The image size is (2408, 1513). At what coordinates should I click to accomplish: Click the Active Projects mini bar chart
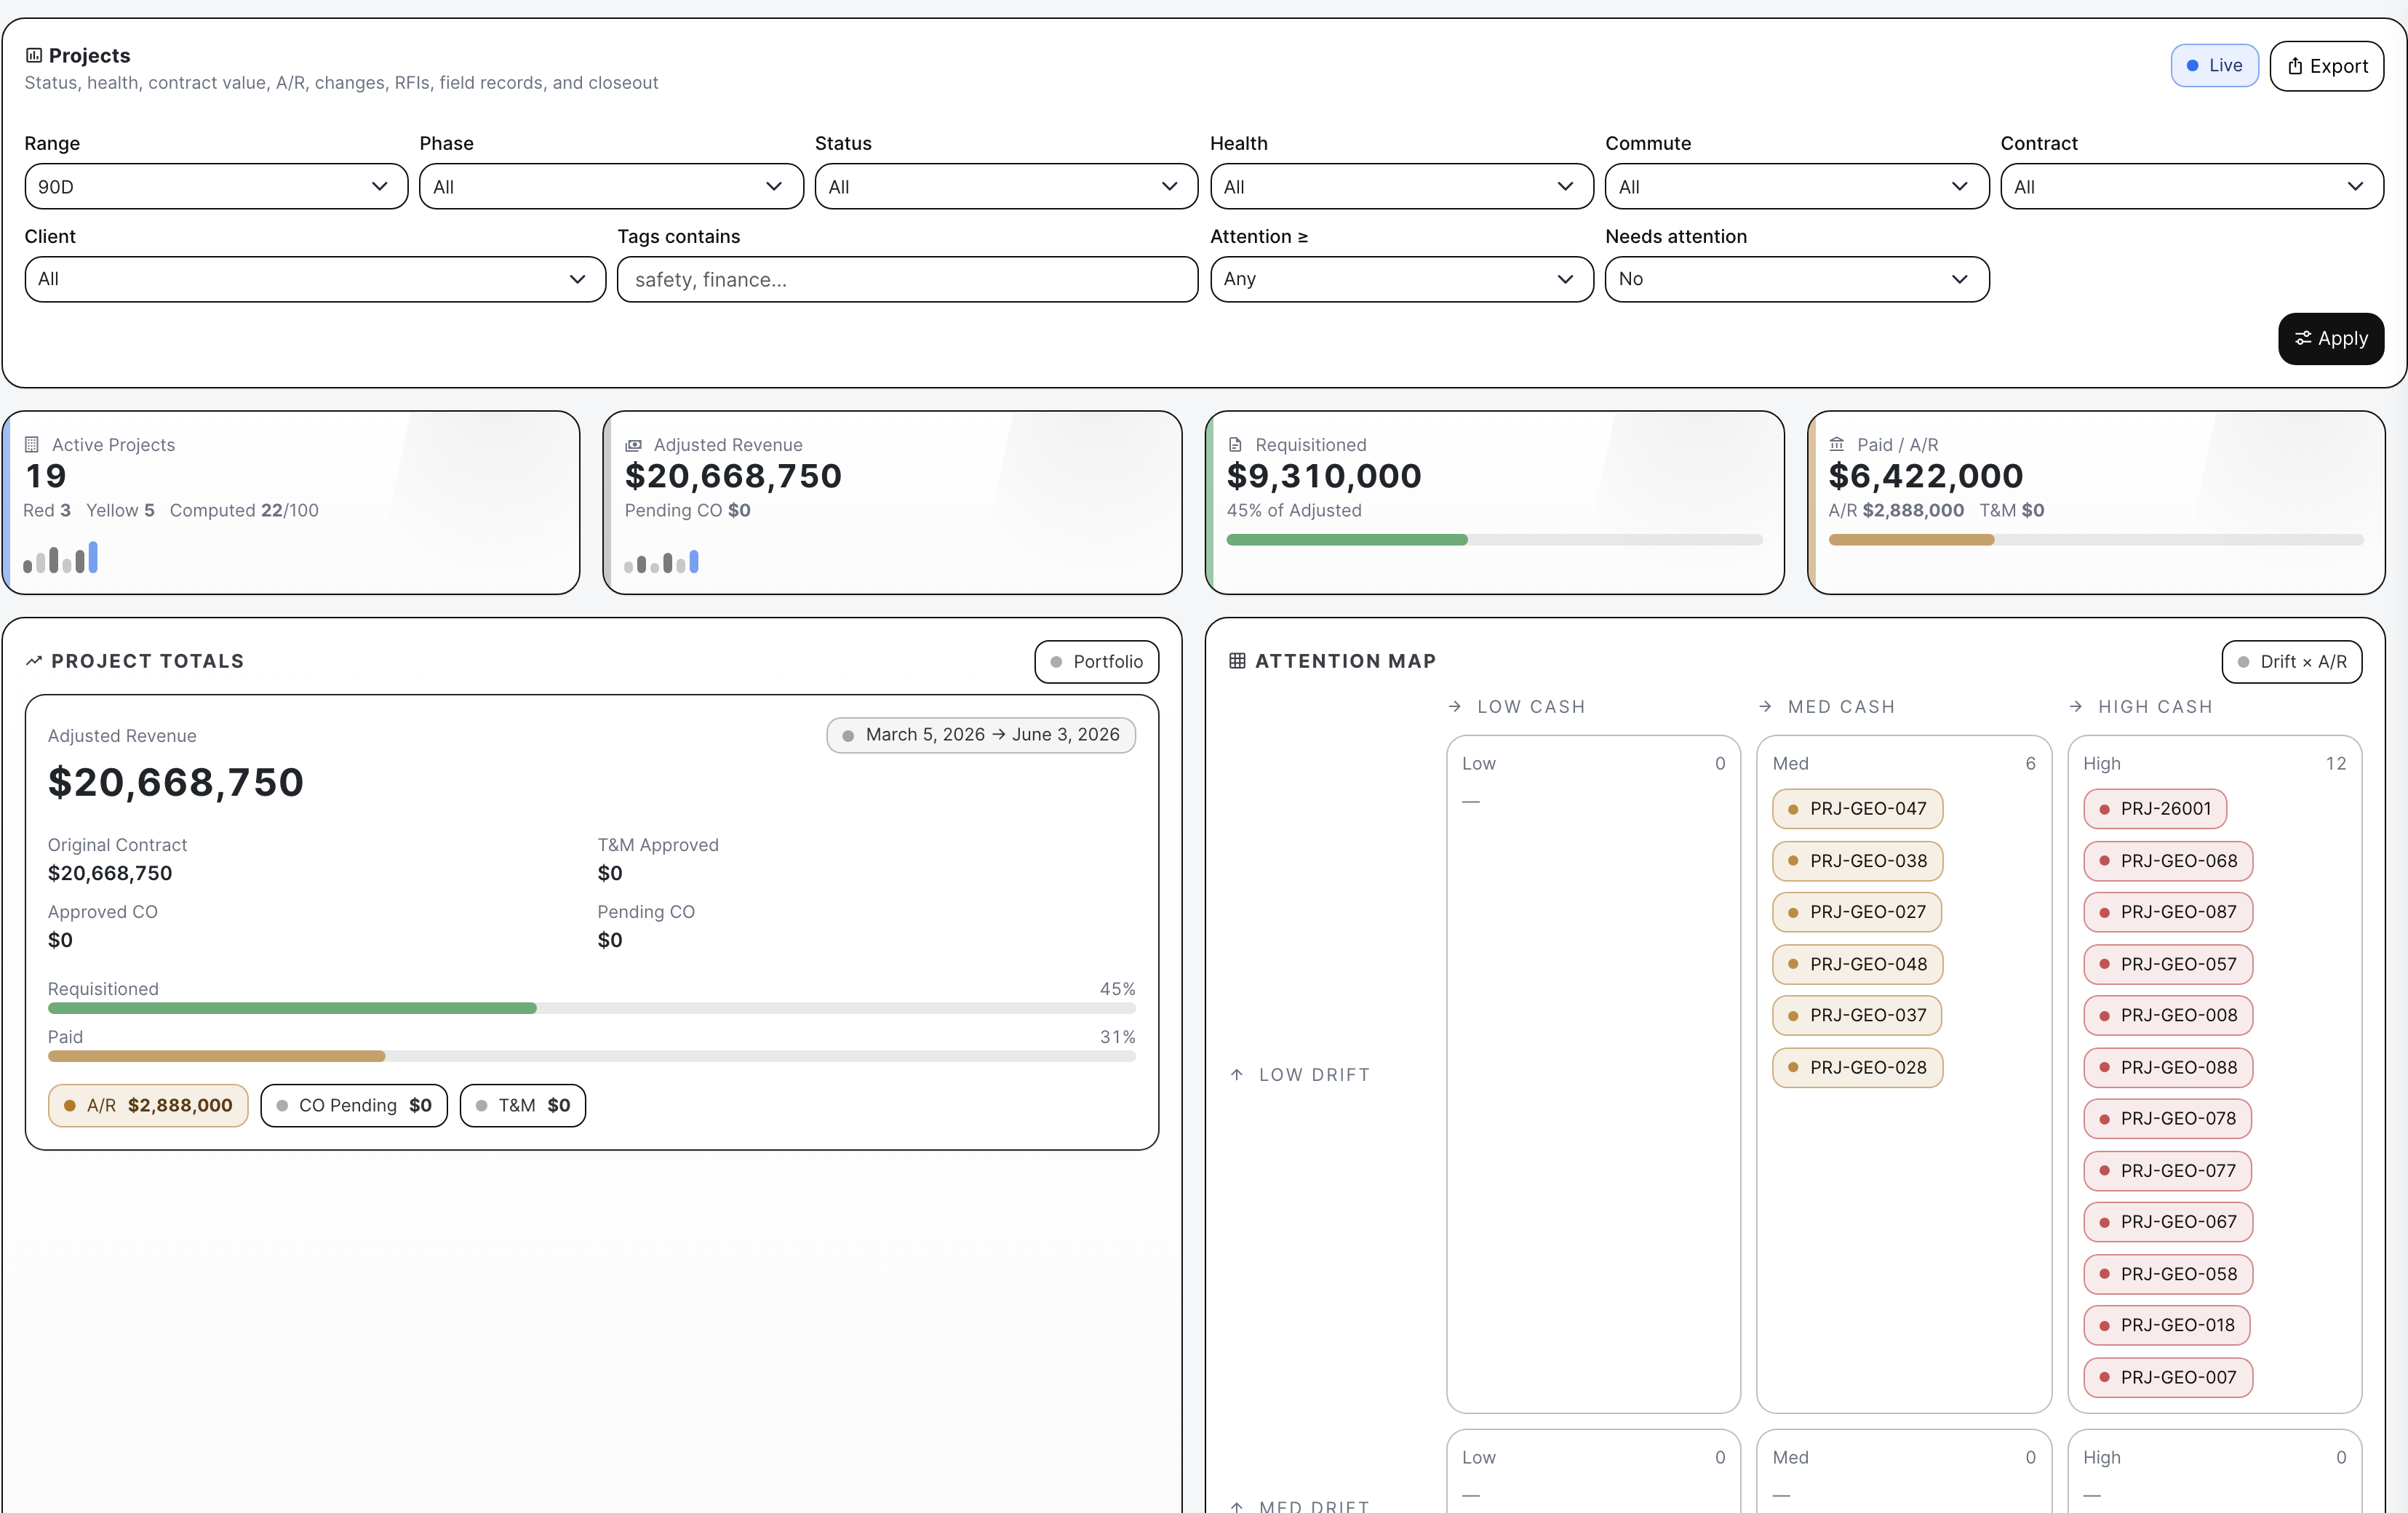[61, 557]
